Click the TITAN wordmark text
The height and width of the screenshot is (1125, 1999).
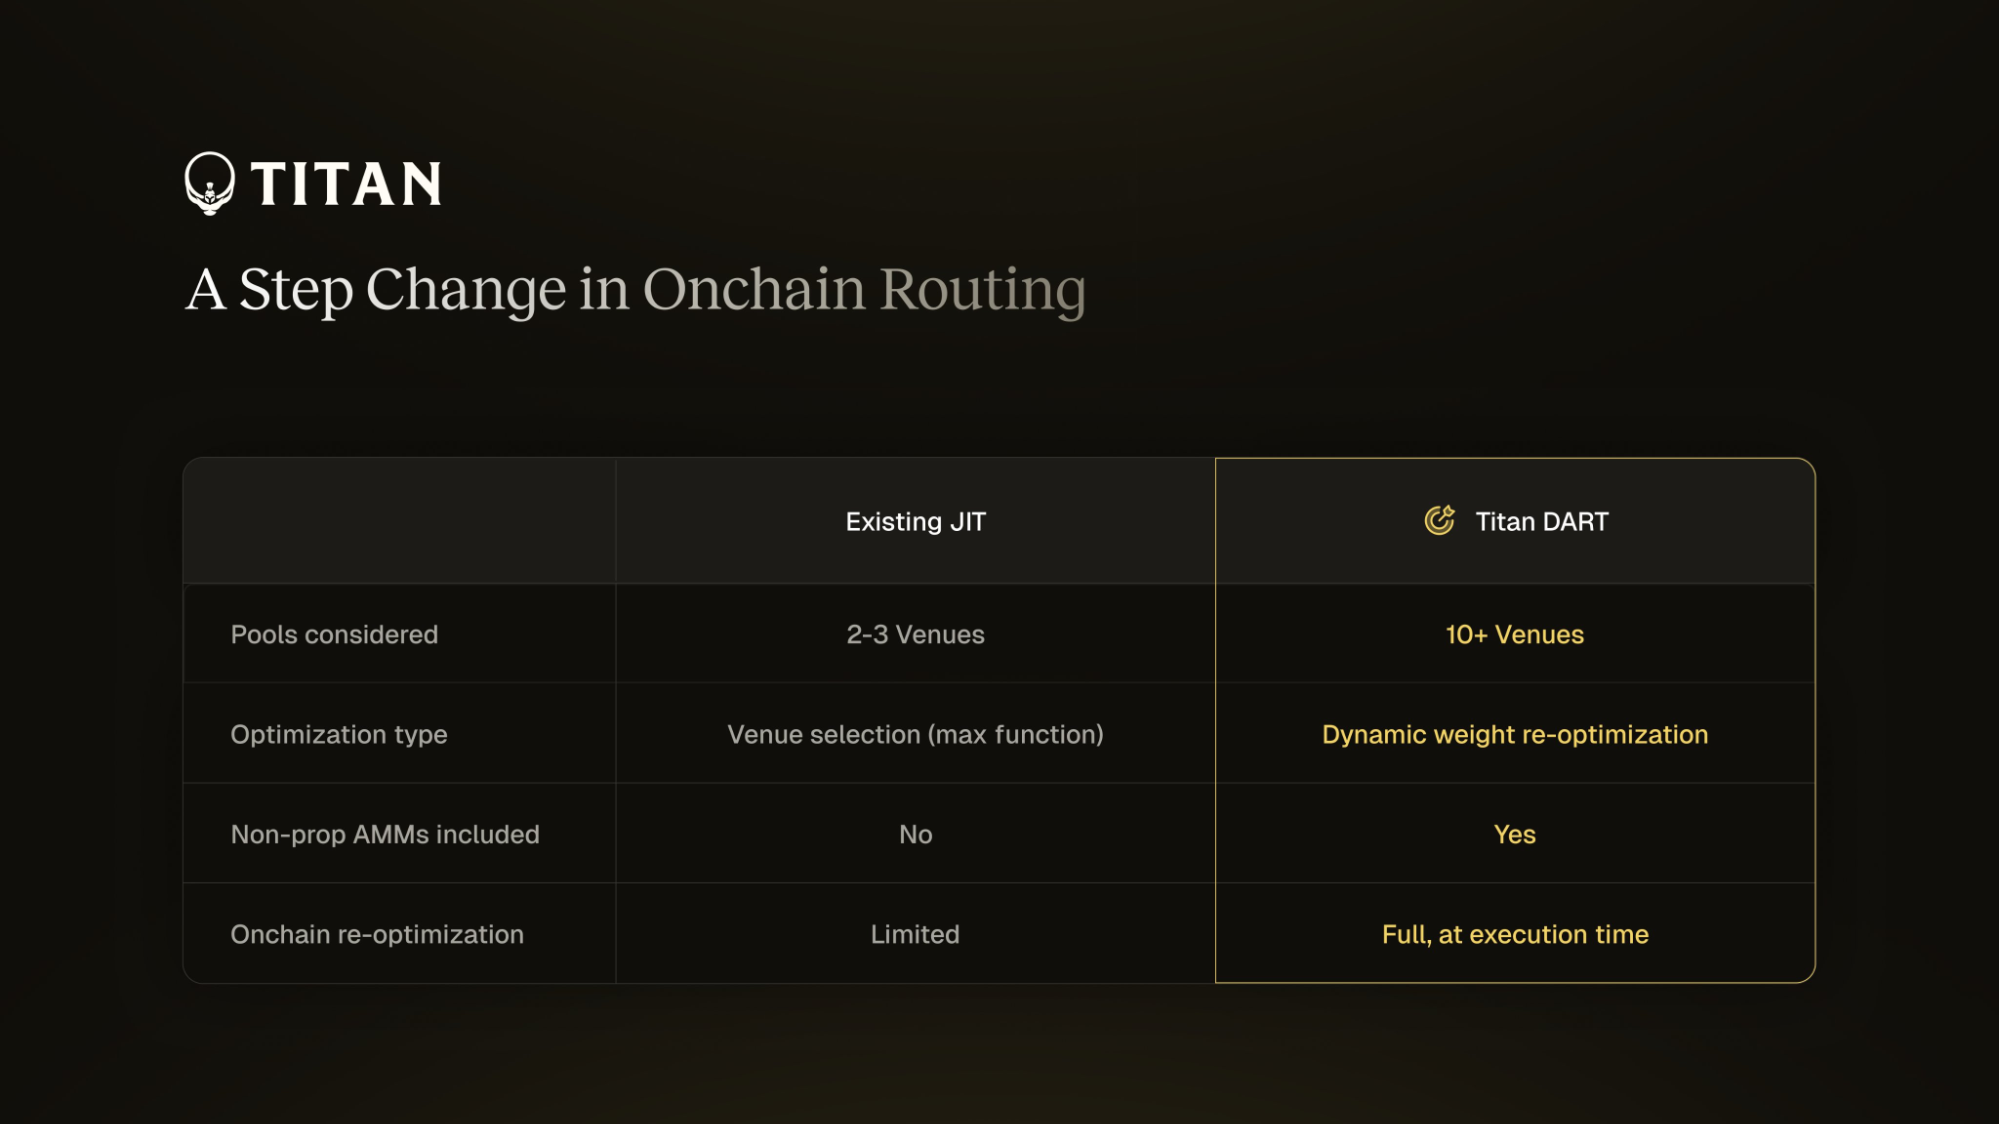pos(346,184)
